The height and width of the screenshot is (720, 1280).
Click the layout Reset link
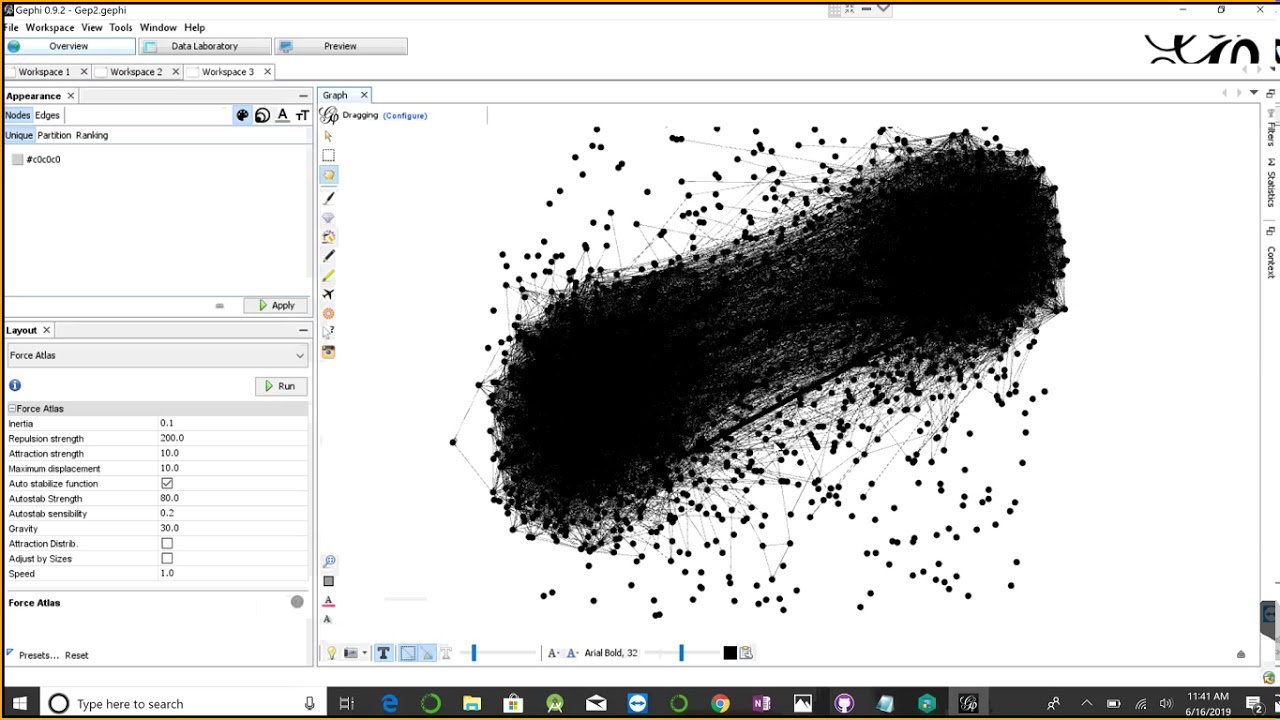pos(77,655)
